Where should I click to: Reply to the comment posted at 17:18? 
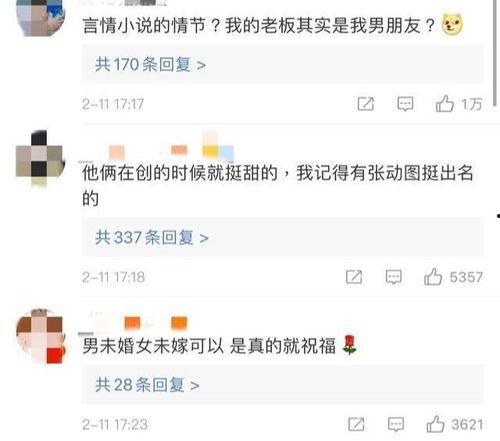[x=394, y=277]
